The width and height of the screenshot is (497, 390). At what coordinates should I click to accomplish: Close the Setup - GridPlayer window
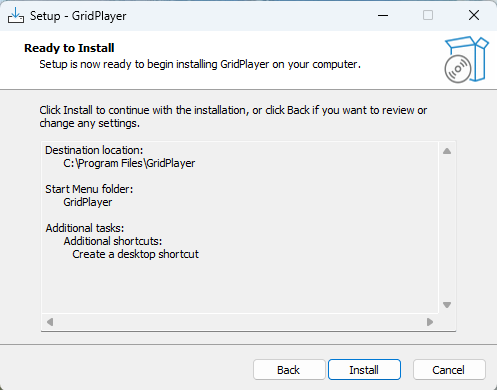[x=474, y=15]
